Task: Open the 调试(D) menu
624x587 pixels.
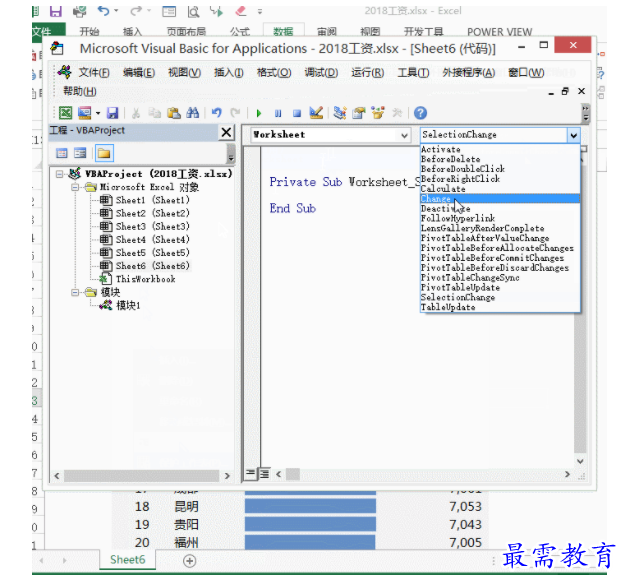Action: click(322, 72)
